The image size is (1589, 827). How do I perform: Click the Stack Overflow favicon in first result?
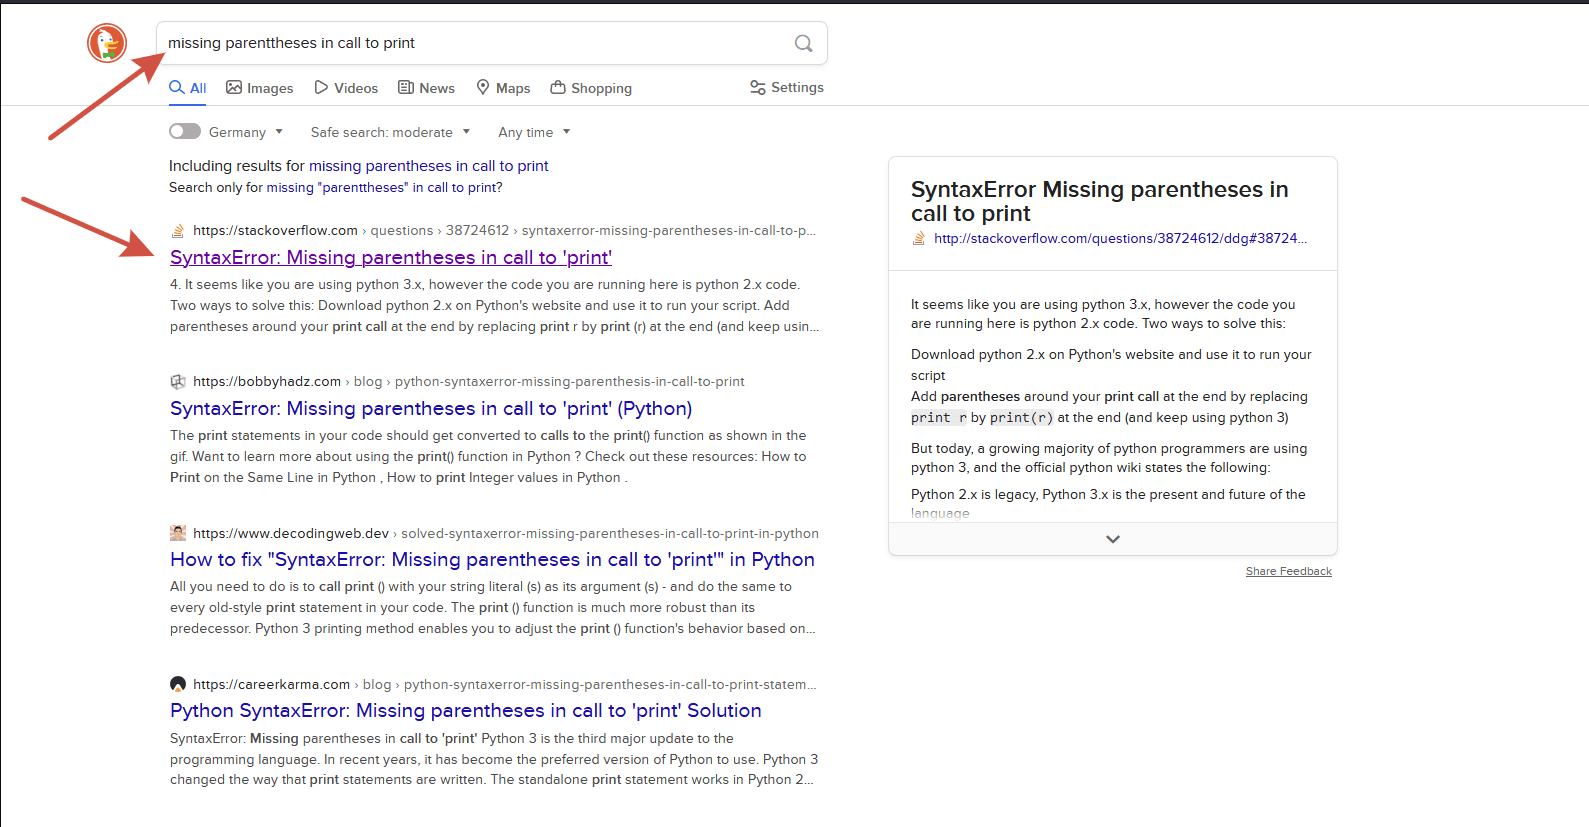(x=178, y=231)
